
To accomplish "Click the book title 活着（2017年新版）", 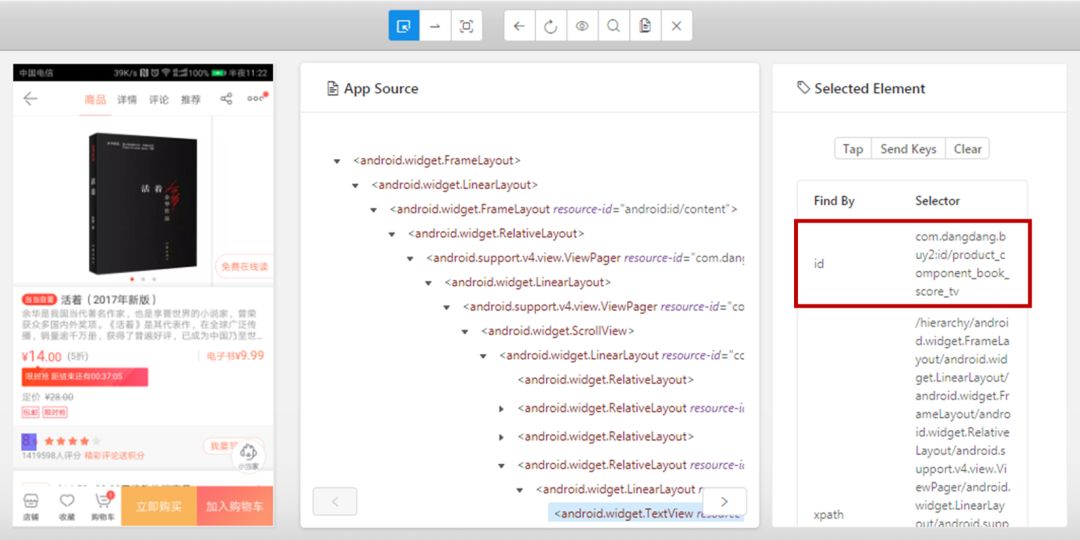I will 109,300.
